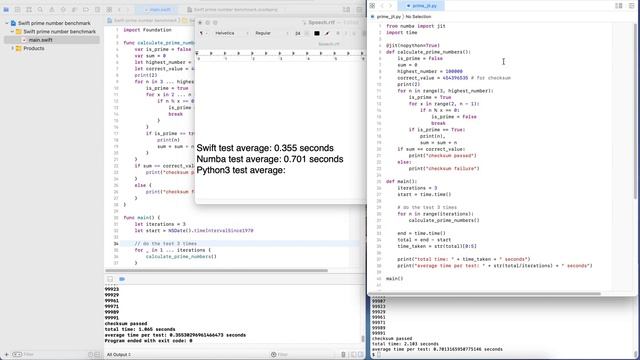This screenshot has width=640, height=360.
Task: Collapse Swift prime number benchmark project root
Action: tap(7, 23)
